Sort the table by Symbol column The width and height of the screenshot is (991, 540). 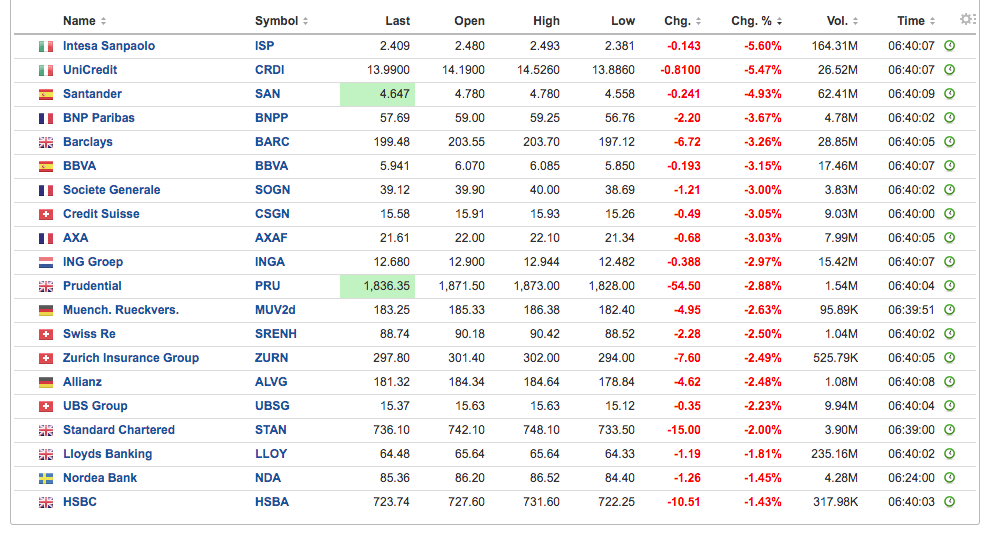pos(281,21)
